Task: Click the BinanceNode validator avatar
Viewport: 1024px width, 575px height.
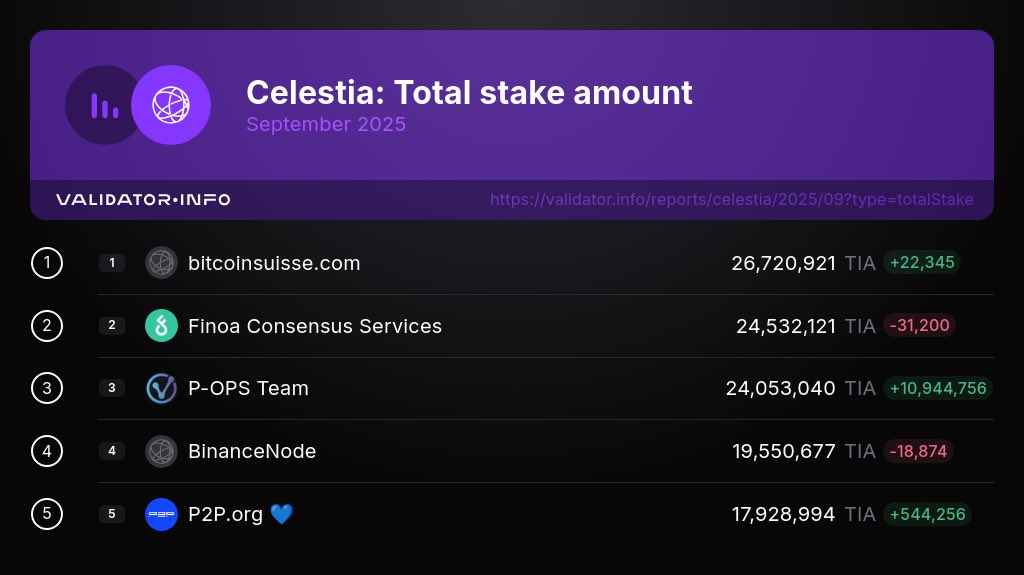Action: point(161,451)
